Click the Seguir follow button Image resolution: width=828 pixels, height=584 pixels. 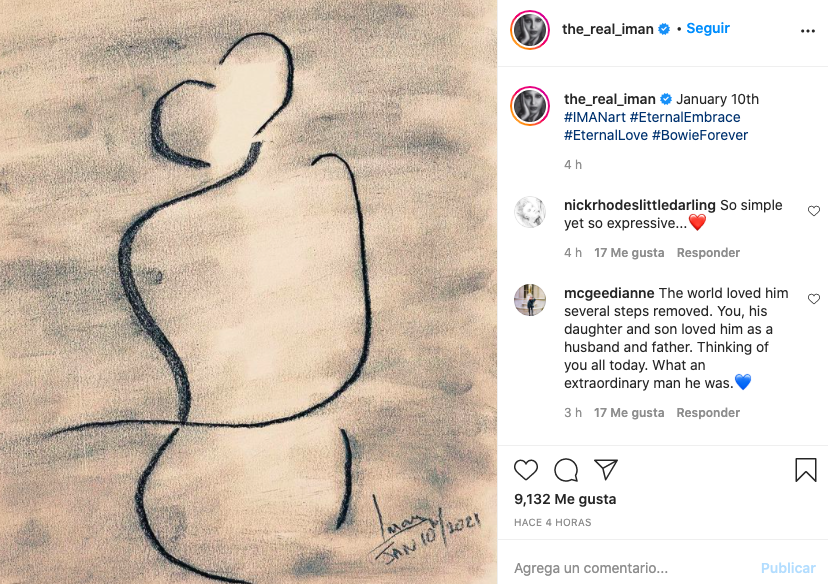point(708,29)
